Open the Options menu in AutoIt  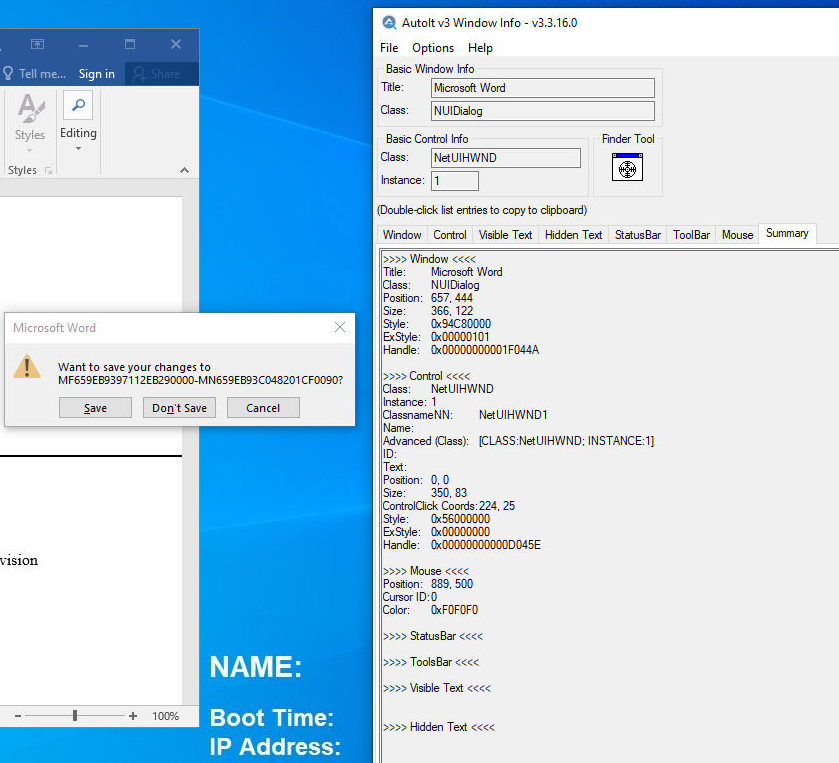pyautogui.click(x=433, y=48)
